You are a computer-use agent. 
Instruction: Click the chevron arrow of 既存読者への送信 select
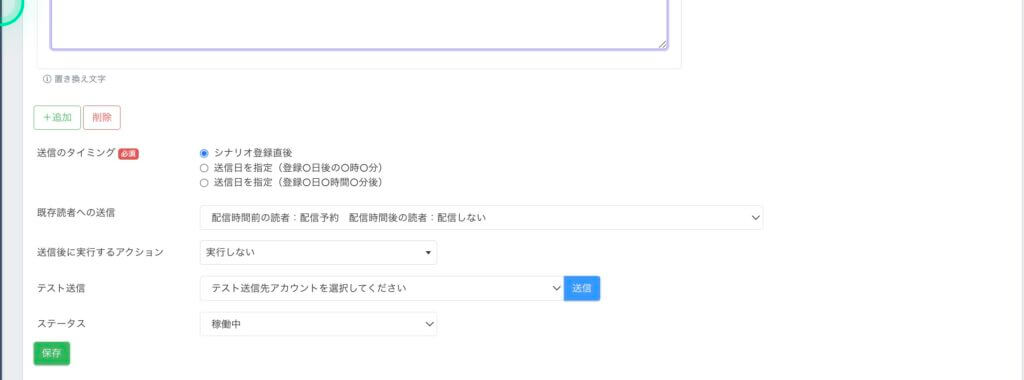pyautogui.click(x=755, y=217)
